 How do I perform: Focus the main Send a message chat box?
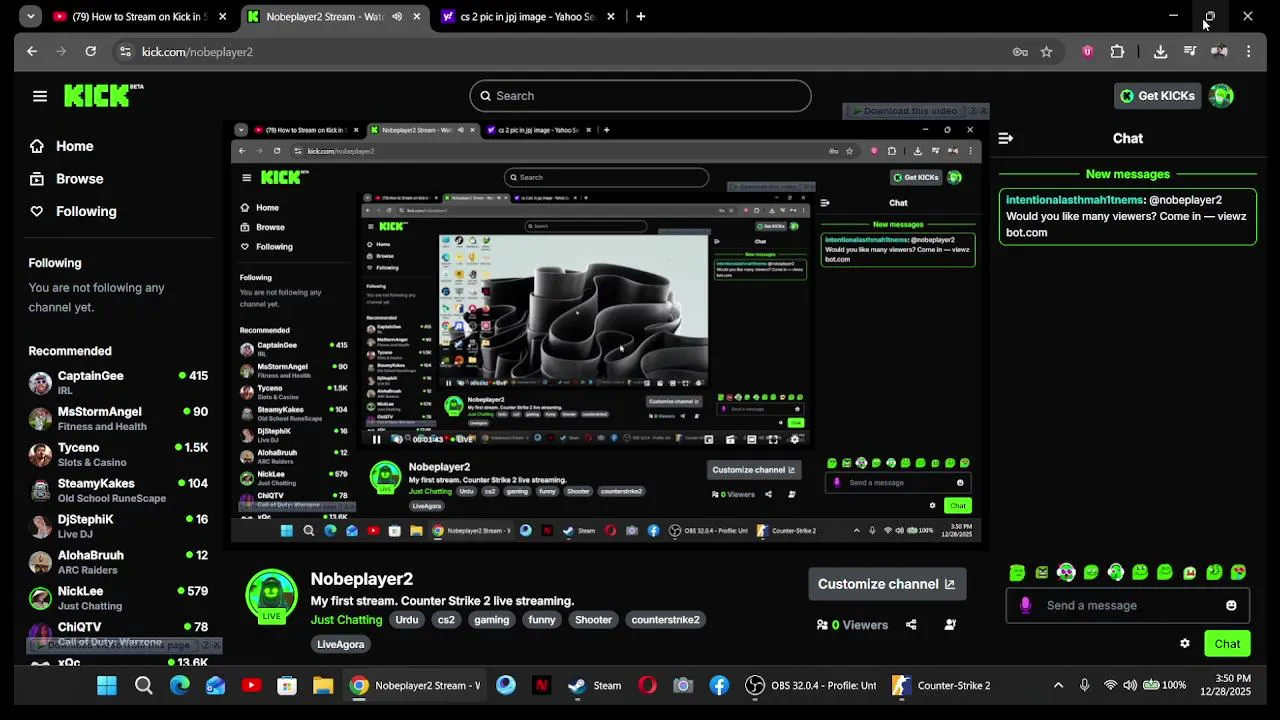[1128, 605]
